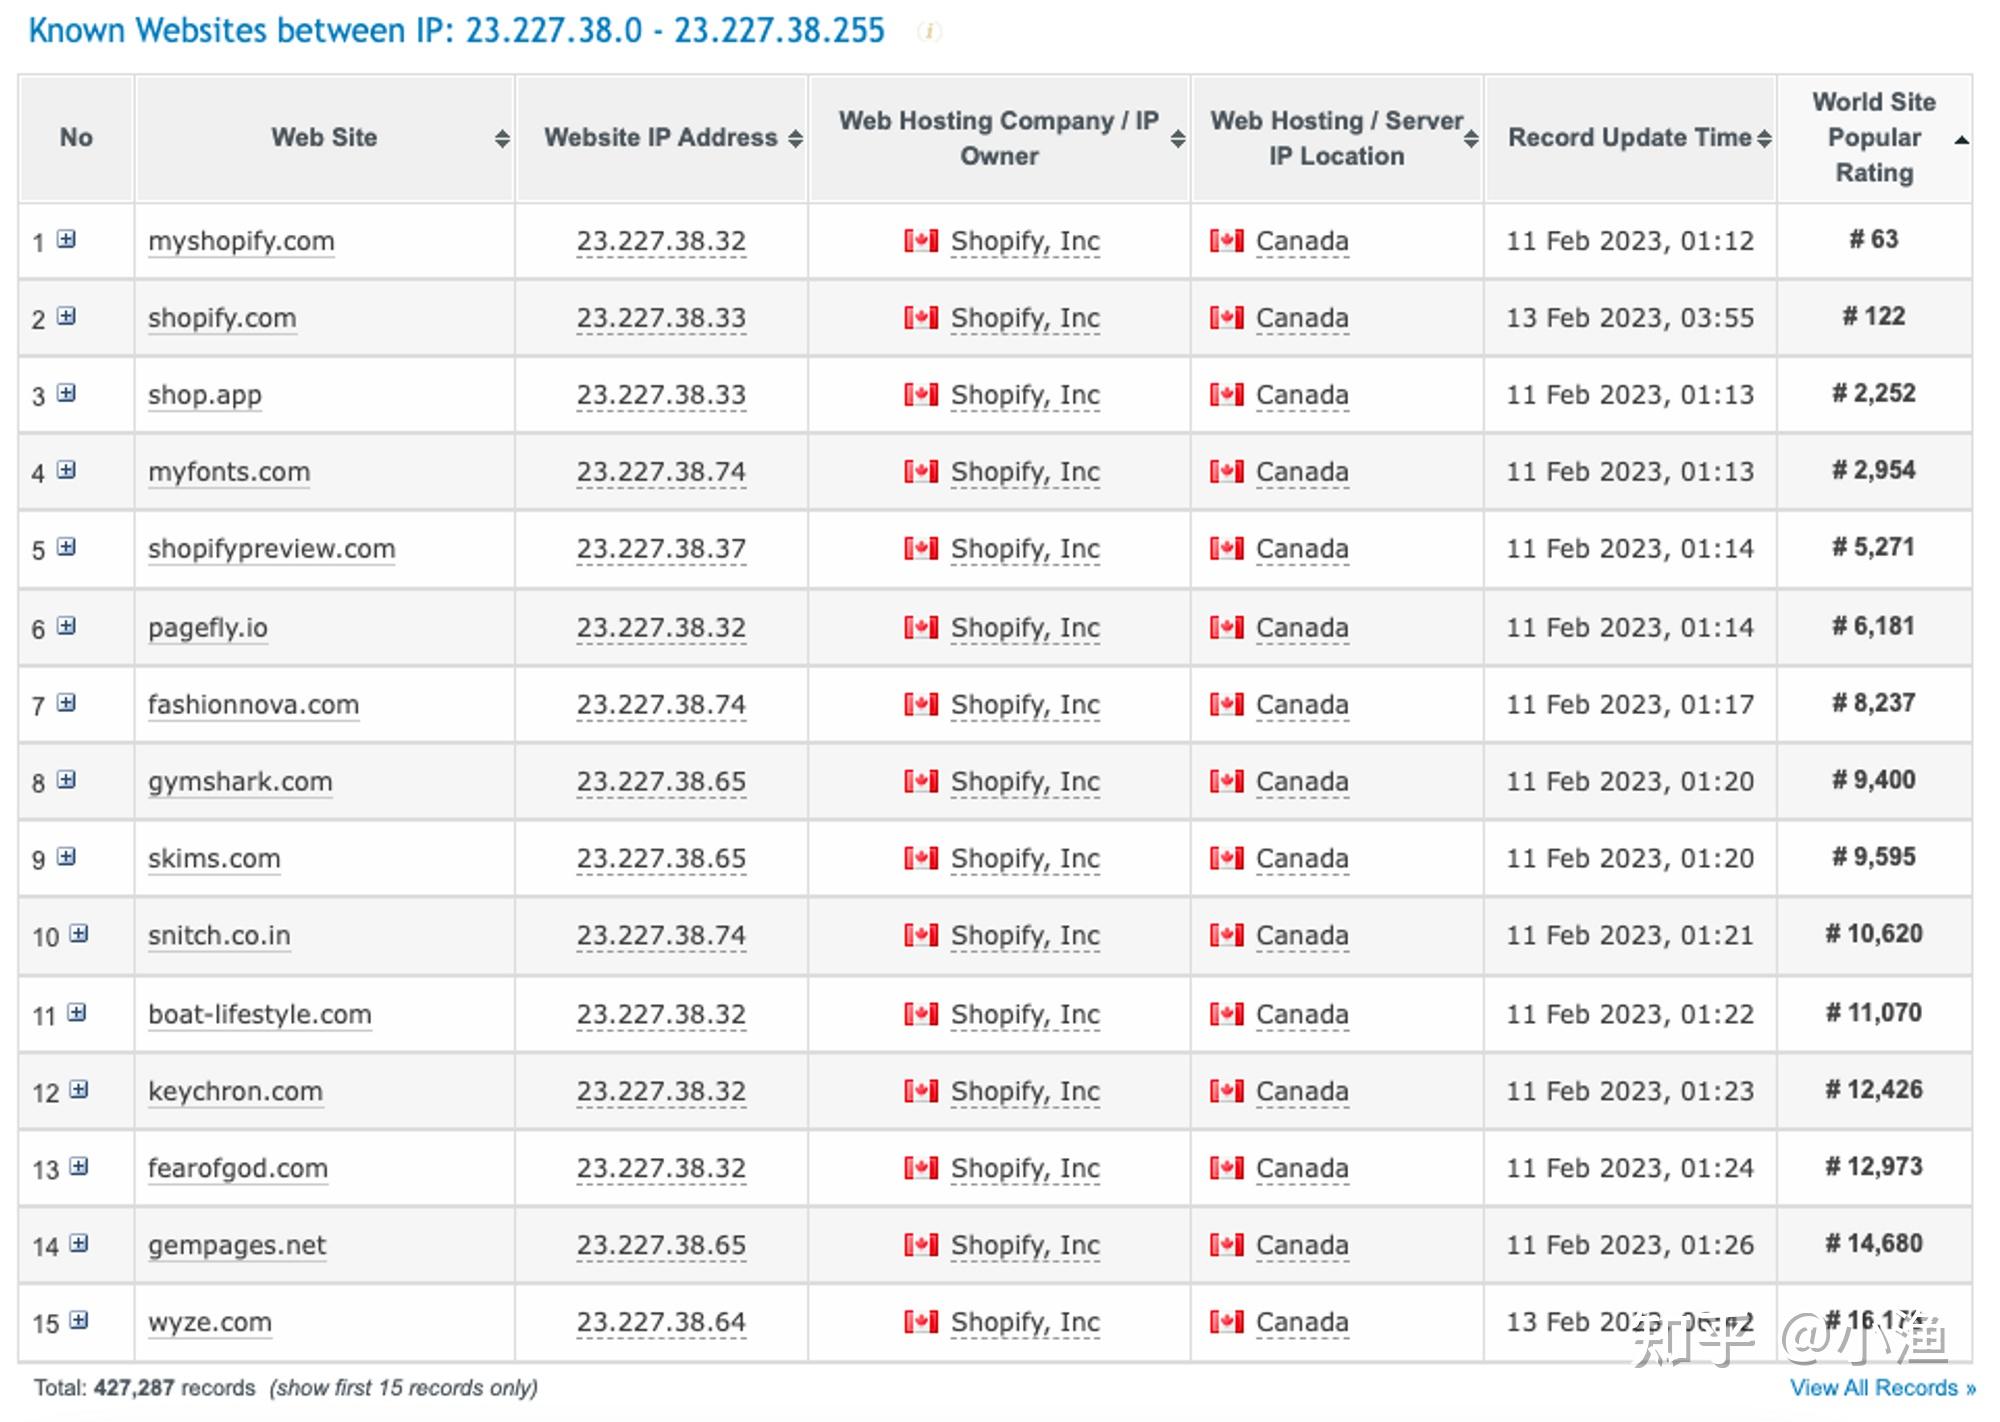Click Shopify, Inc owner link in row 4
Screen dimensions: 2000x1422
pyautogui.click(x=1025, y=471)
